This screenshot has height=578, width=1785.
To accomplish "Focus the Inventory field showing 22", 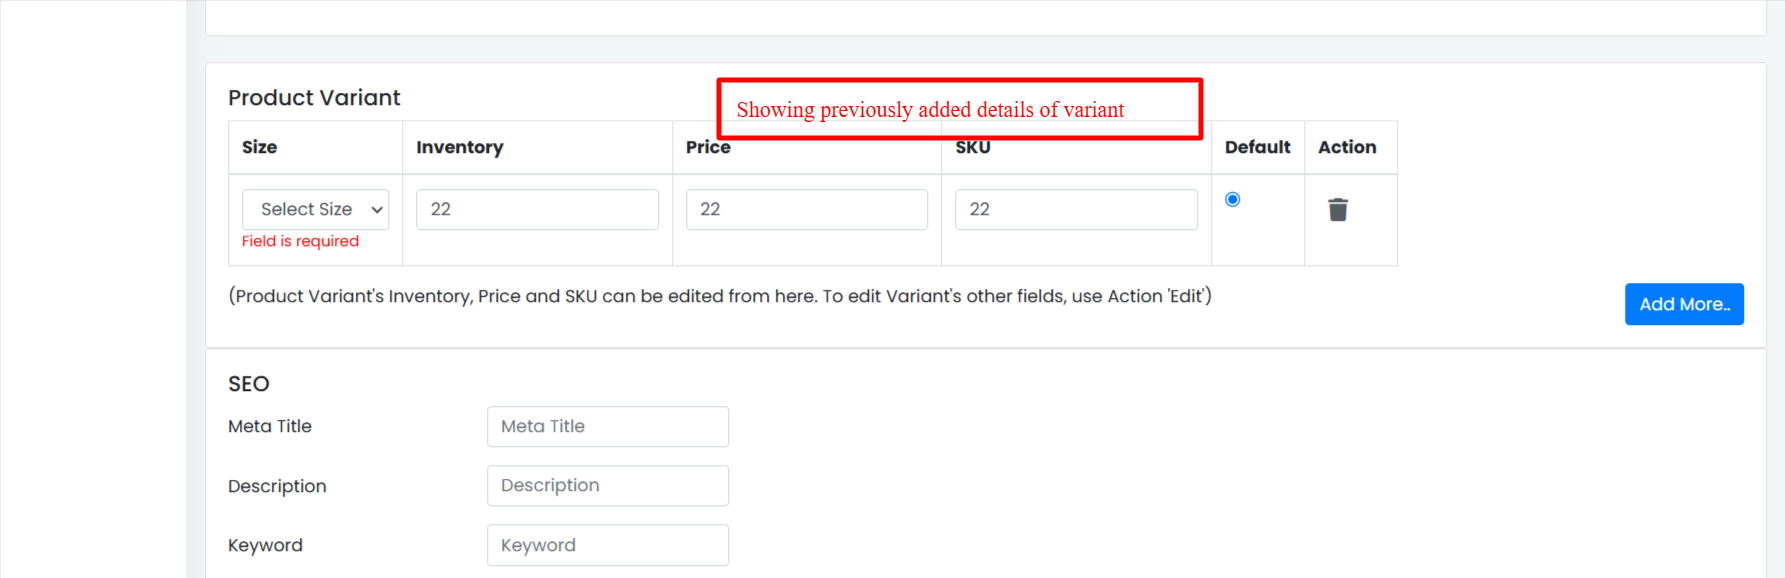I will (537, 209).
